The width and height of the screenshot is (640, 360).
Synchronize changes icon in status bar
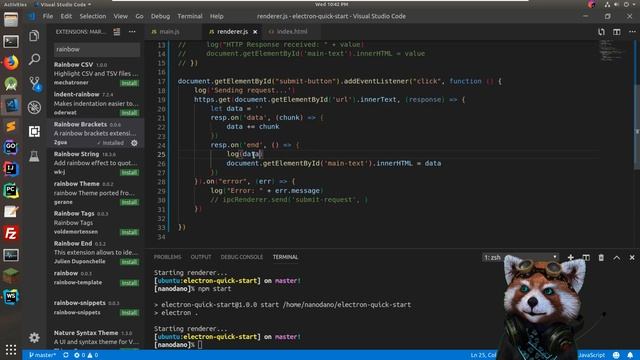coord(66,355)
